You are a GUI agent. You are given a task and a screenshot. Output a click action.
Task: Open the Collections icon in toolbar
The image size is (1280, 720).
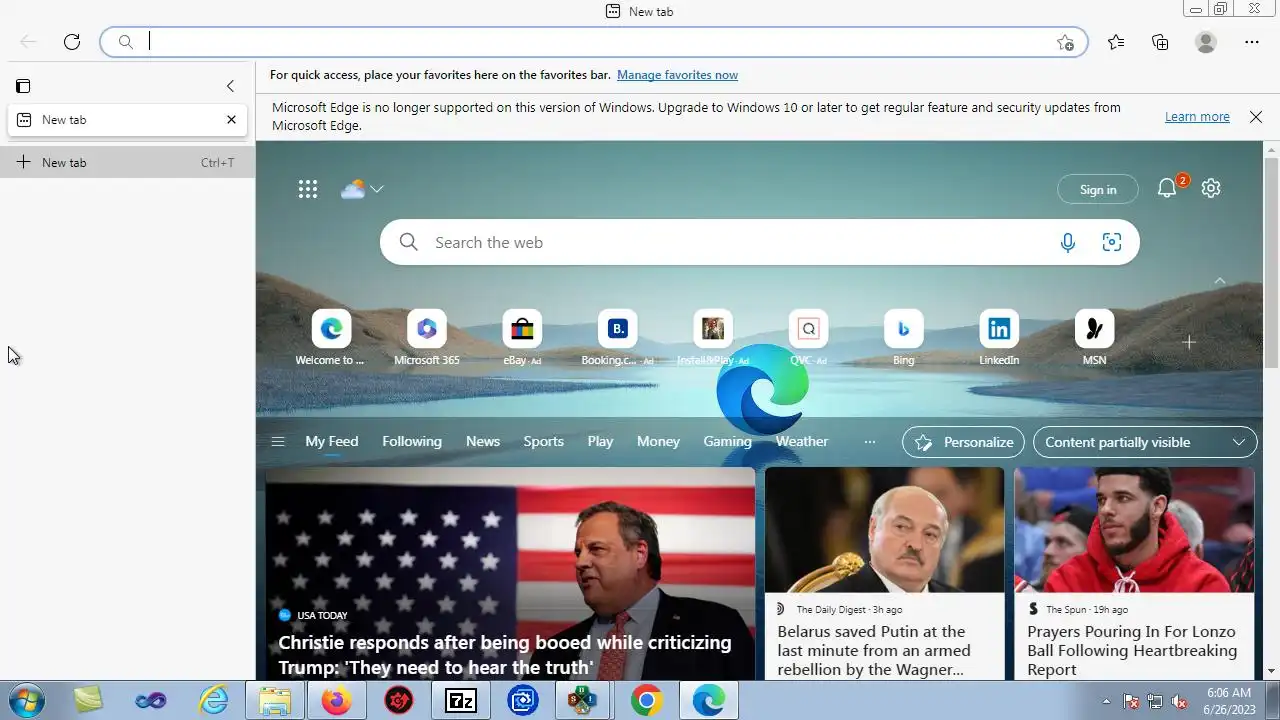tap(1160, 42)
